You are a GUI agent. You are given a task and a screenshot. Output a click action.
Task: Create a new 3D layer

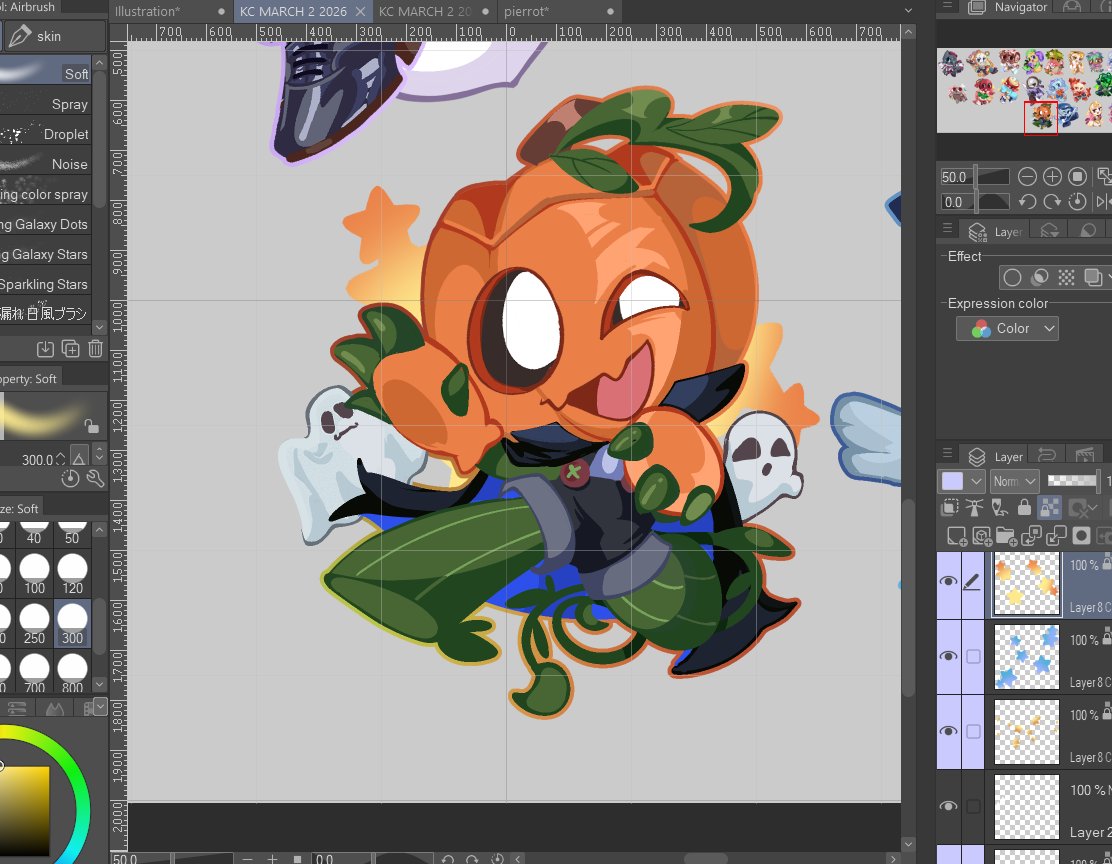point(982,536)
